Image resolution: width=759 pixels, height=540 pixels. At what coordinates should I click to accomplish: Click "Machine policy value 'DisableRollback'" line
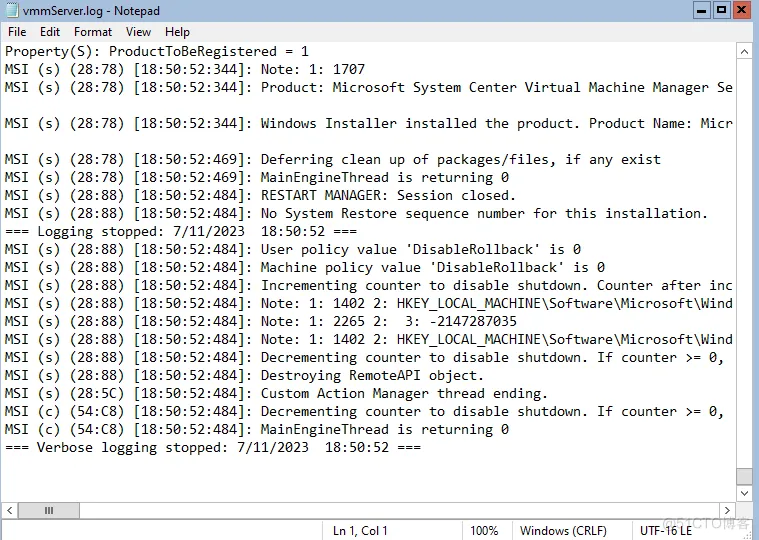305,267
